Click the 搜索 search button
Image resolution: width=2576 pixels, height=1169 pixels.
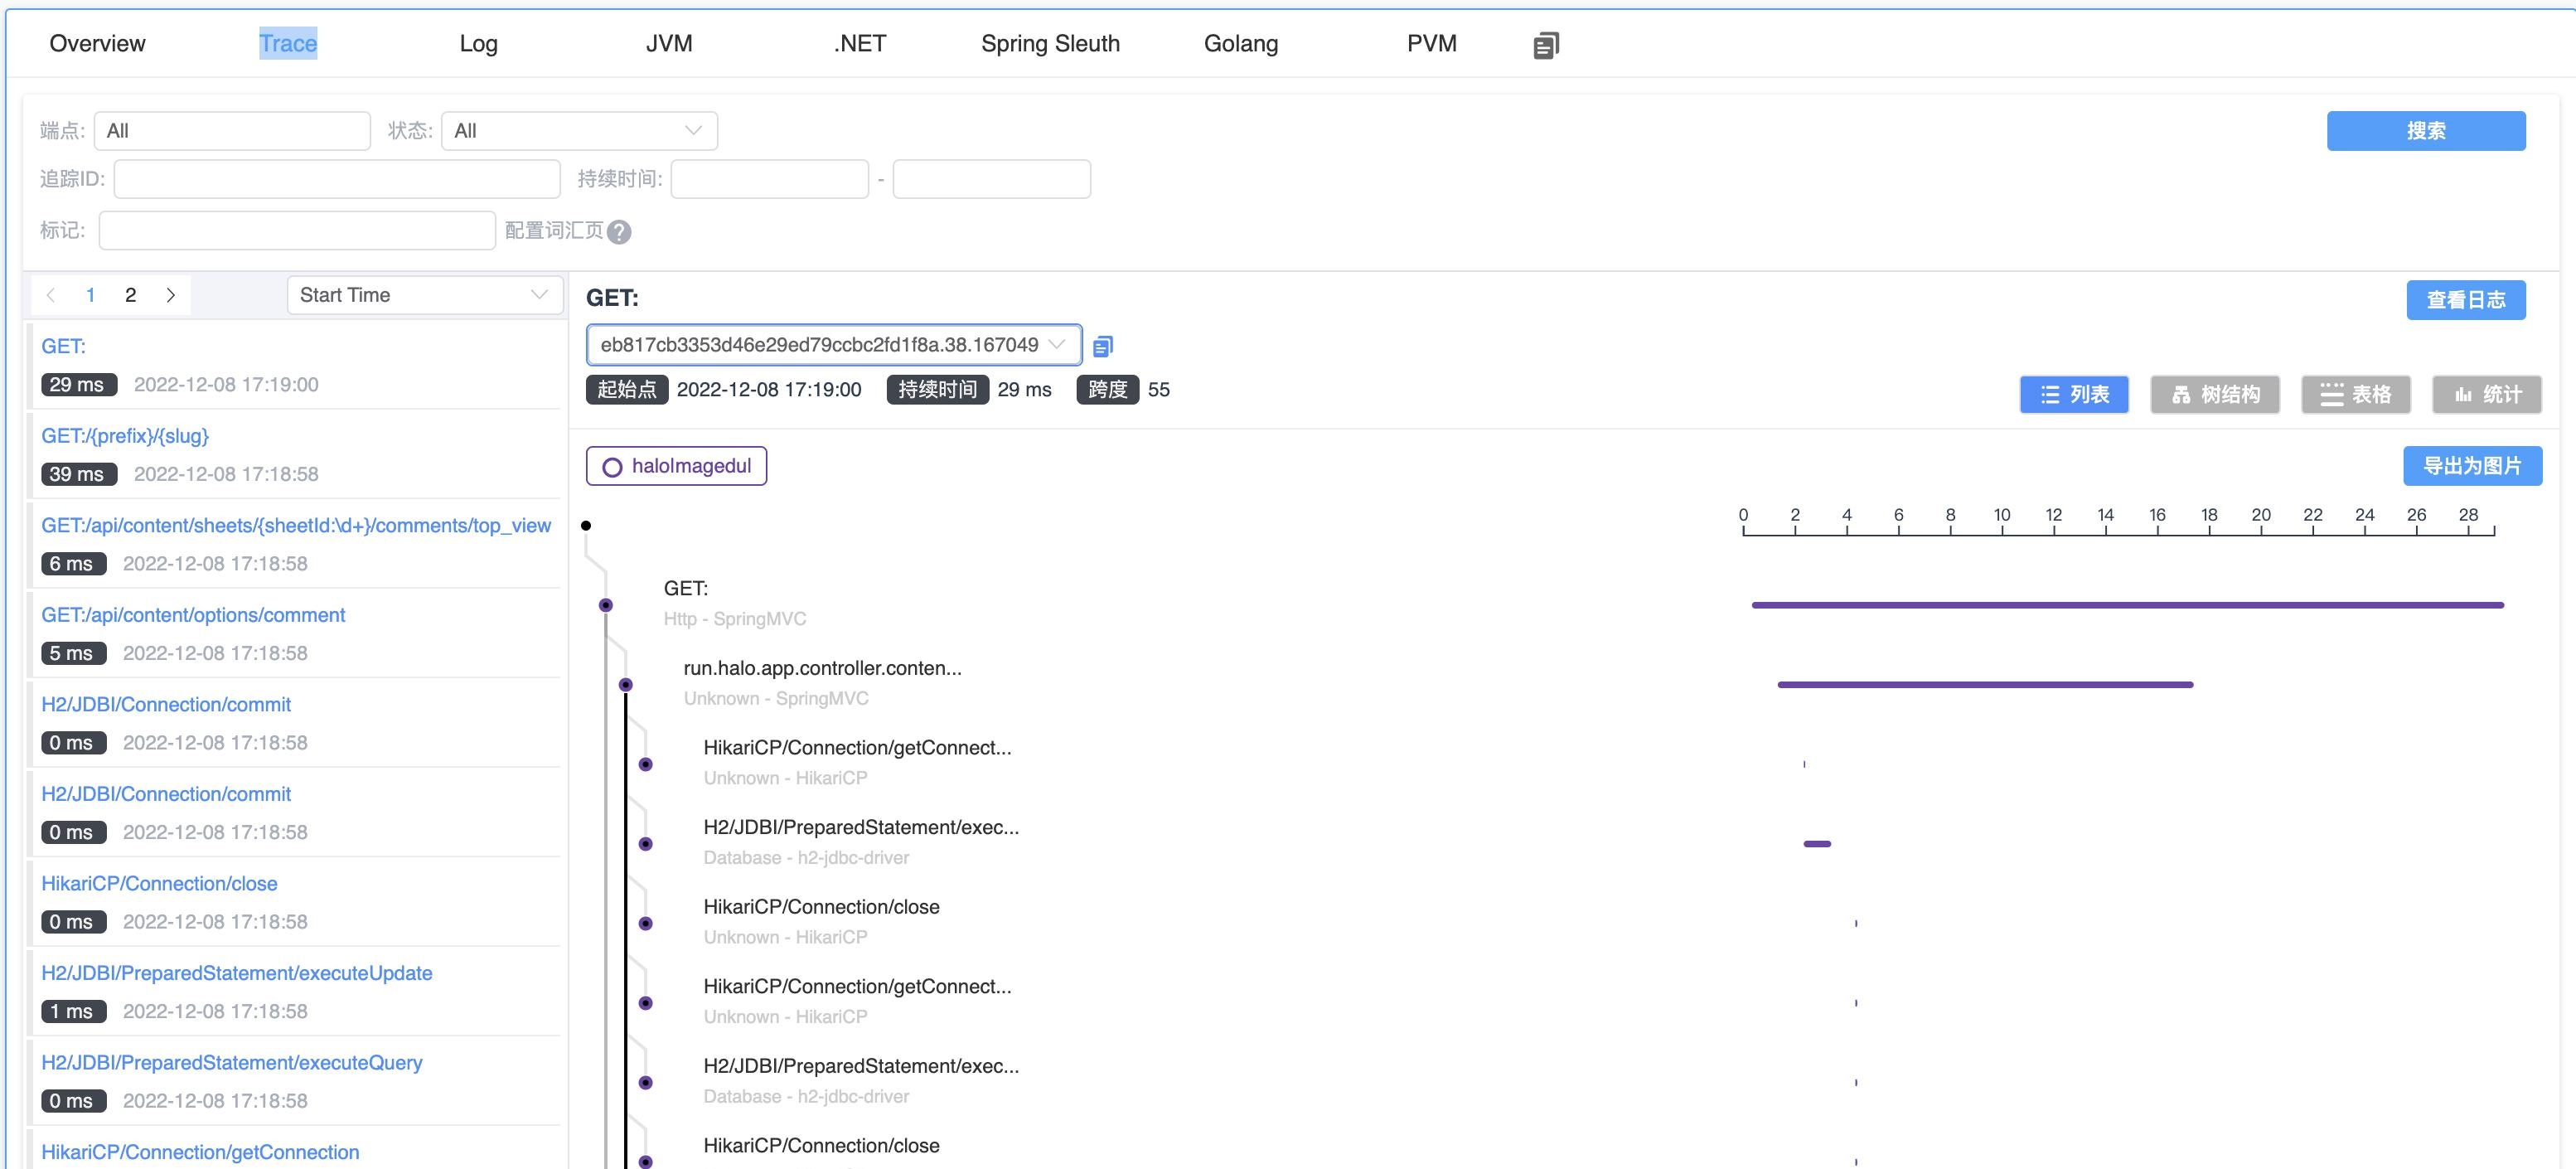(x=2425, y=131)
